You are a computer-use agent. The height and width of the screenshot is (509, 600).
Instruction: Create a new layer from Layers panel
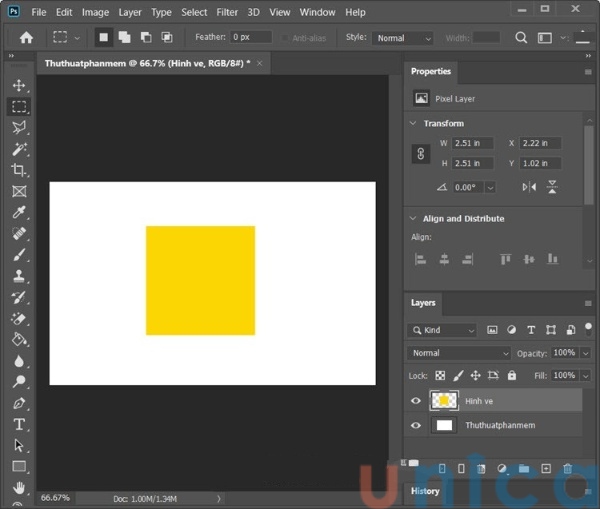click(x=546, y=468)
